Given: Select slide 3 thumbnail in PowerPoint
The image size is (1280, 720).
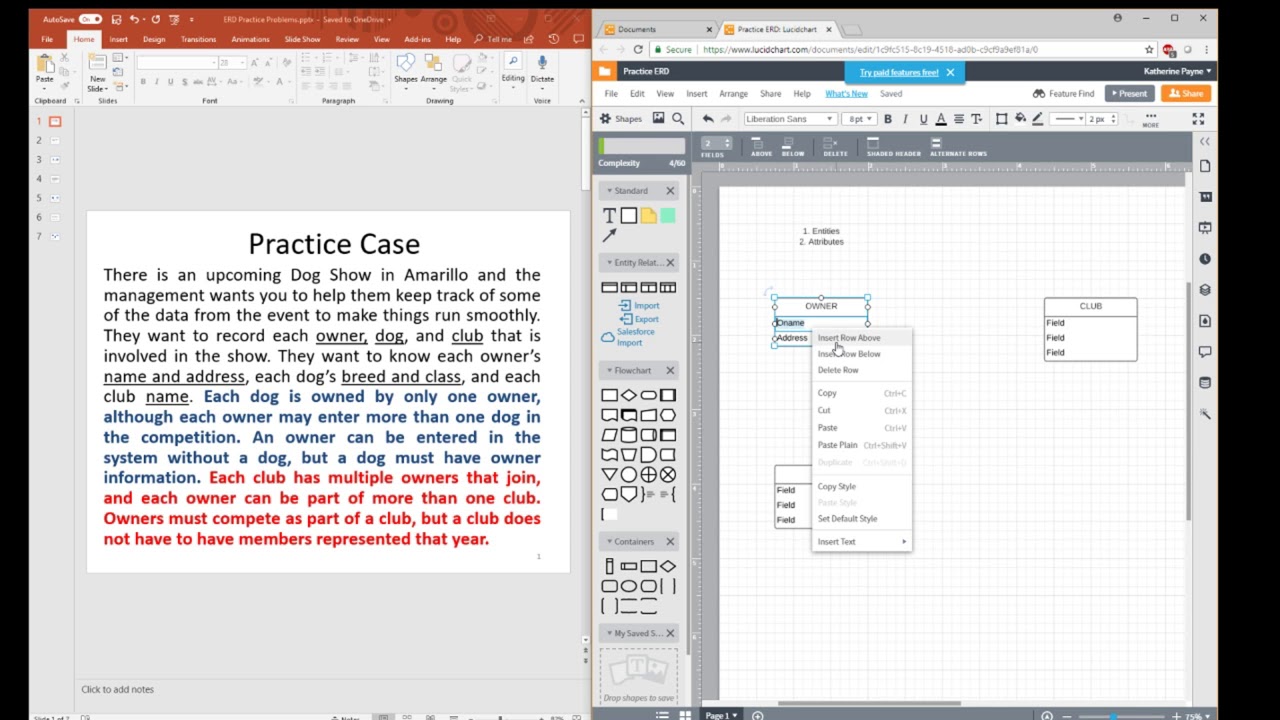Looking at the screenshot, I should (55, 160).
